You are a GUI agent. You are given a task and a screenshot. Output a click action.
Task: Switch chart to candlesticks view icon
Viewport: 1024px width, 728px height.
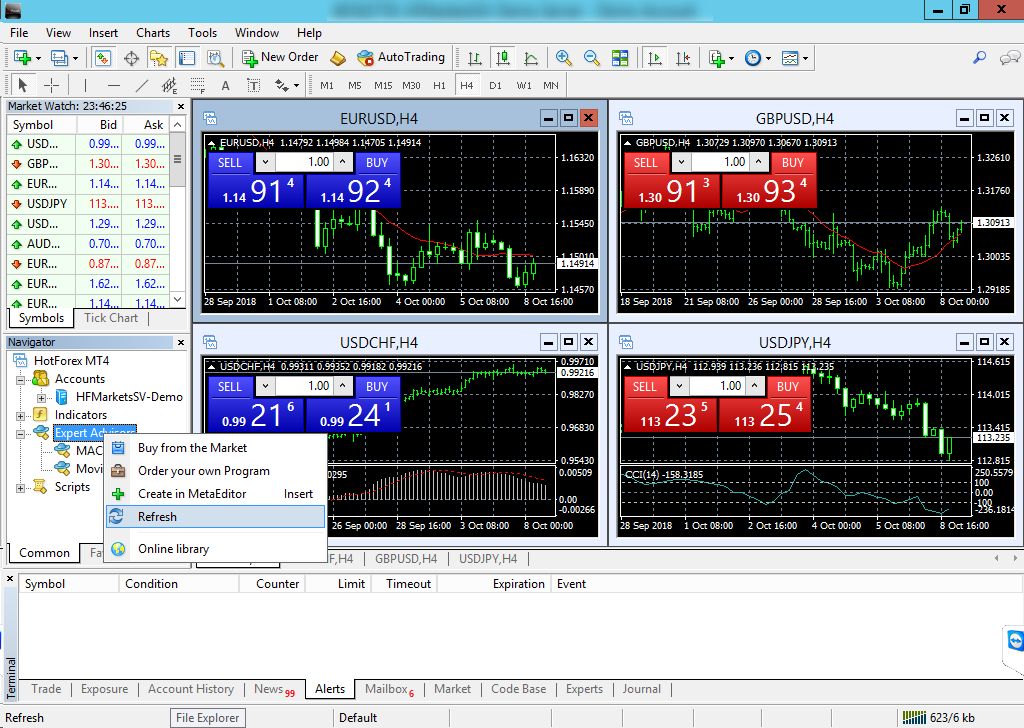(x=502, y=58)
